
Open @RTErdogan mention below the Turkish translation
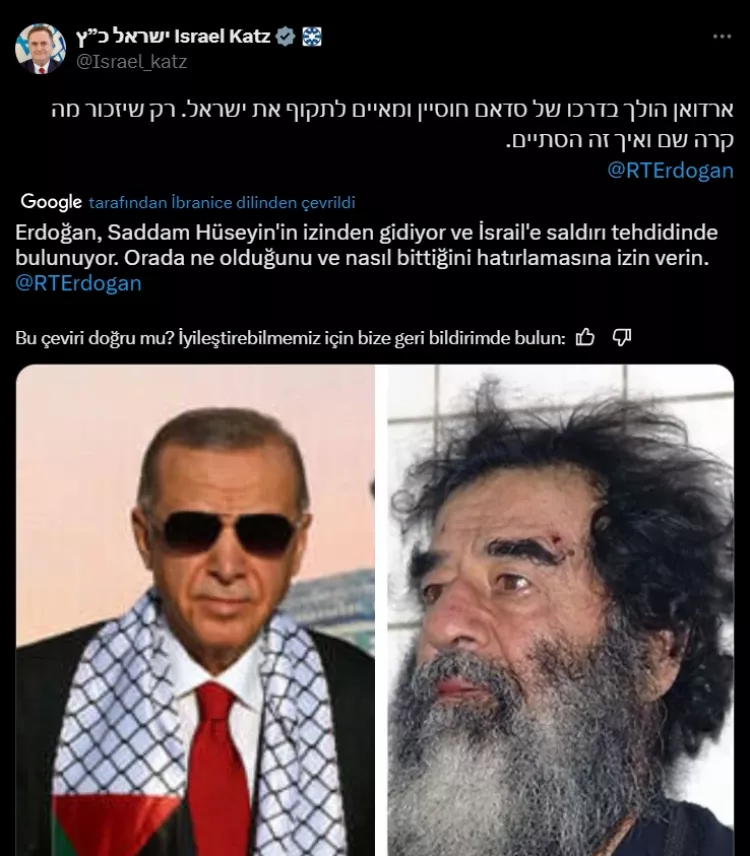point(79,283)
